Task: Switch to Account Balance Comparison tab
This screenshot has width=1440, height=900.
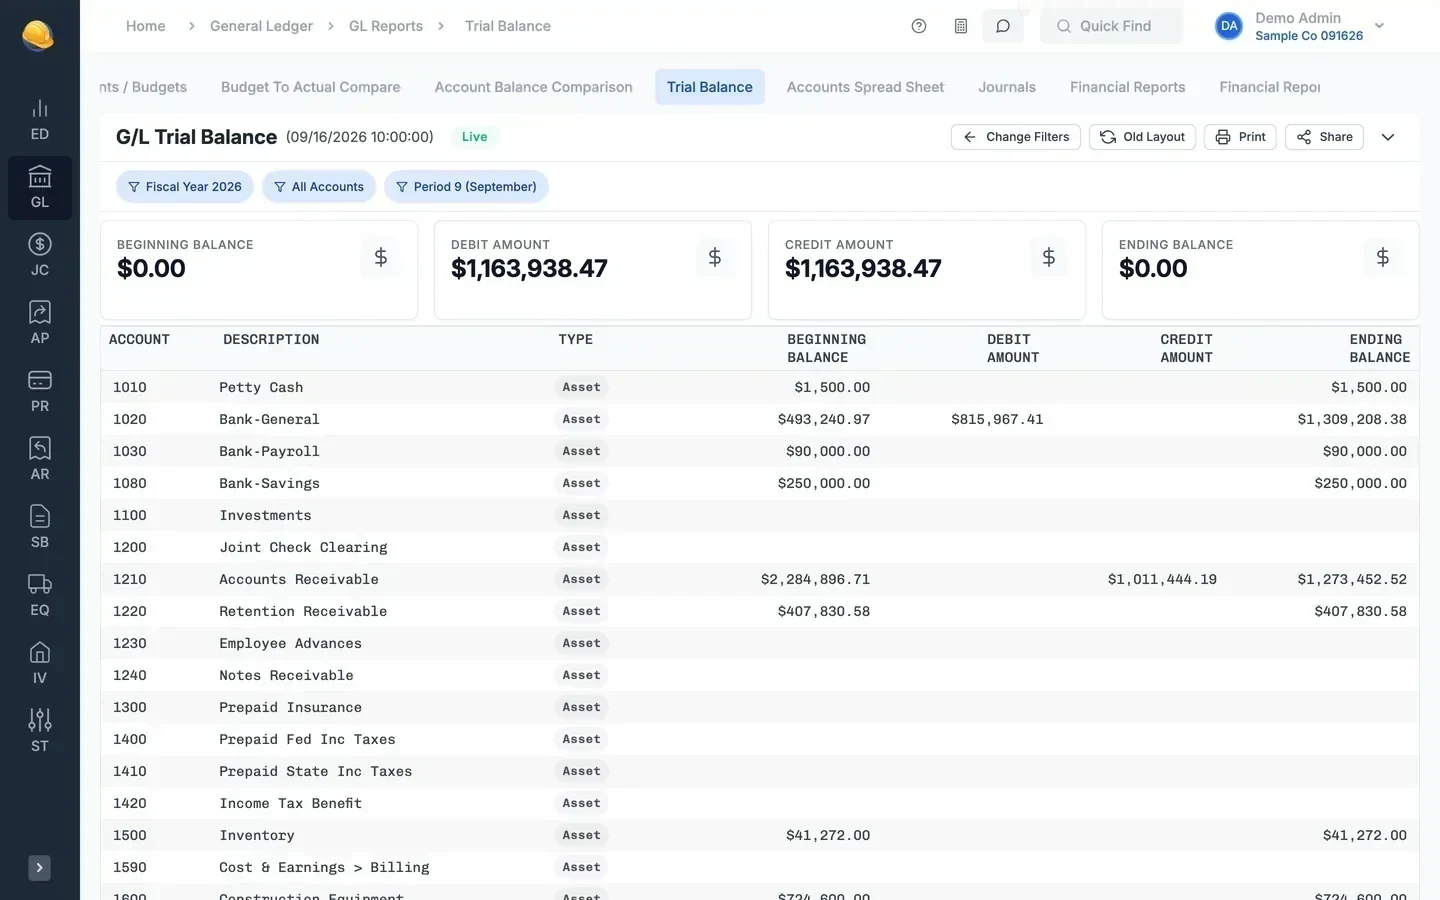Action: [533, 87]
